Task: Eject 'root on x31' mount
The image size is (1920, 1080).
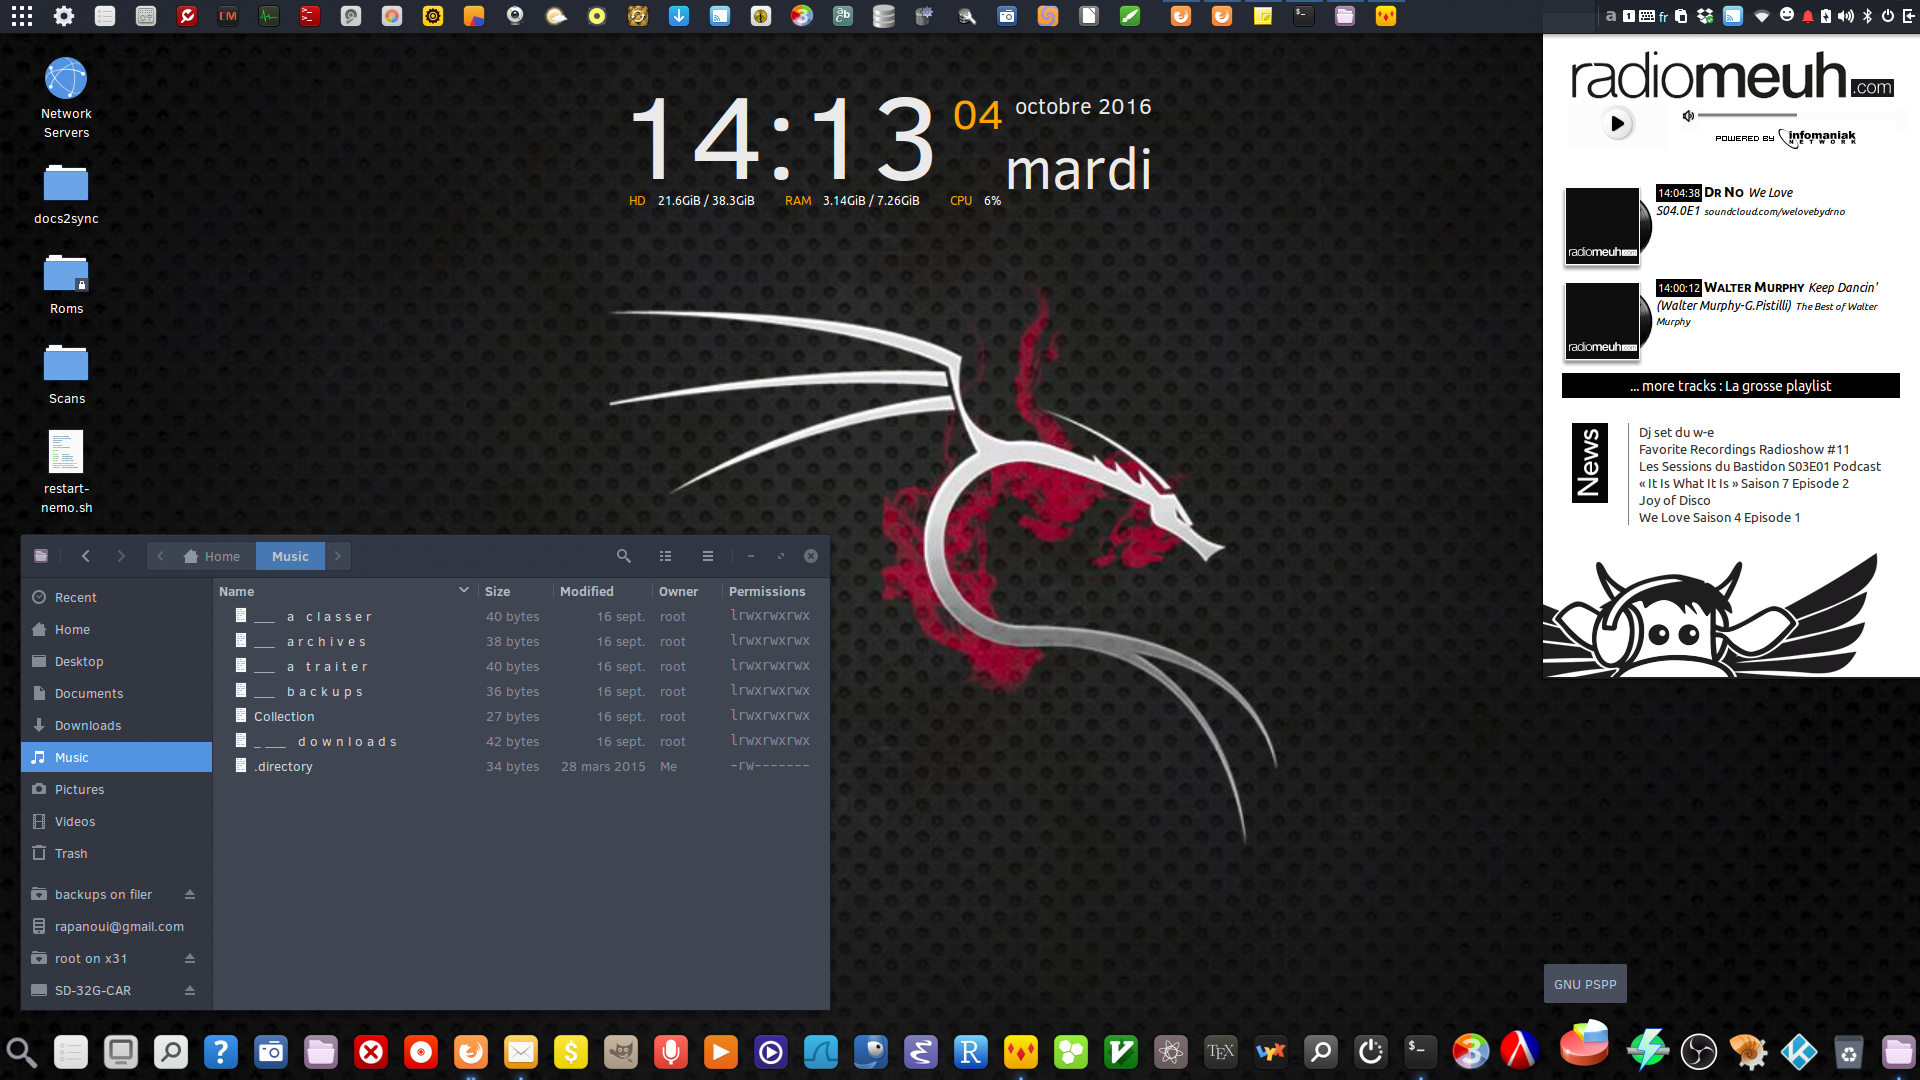Action: point(190,958)
